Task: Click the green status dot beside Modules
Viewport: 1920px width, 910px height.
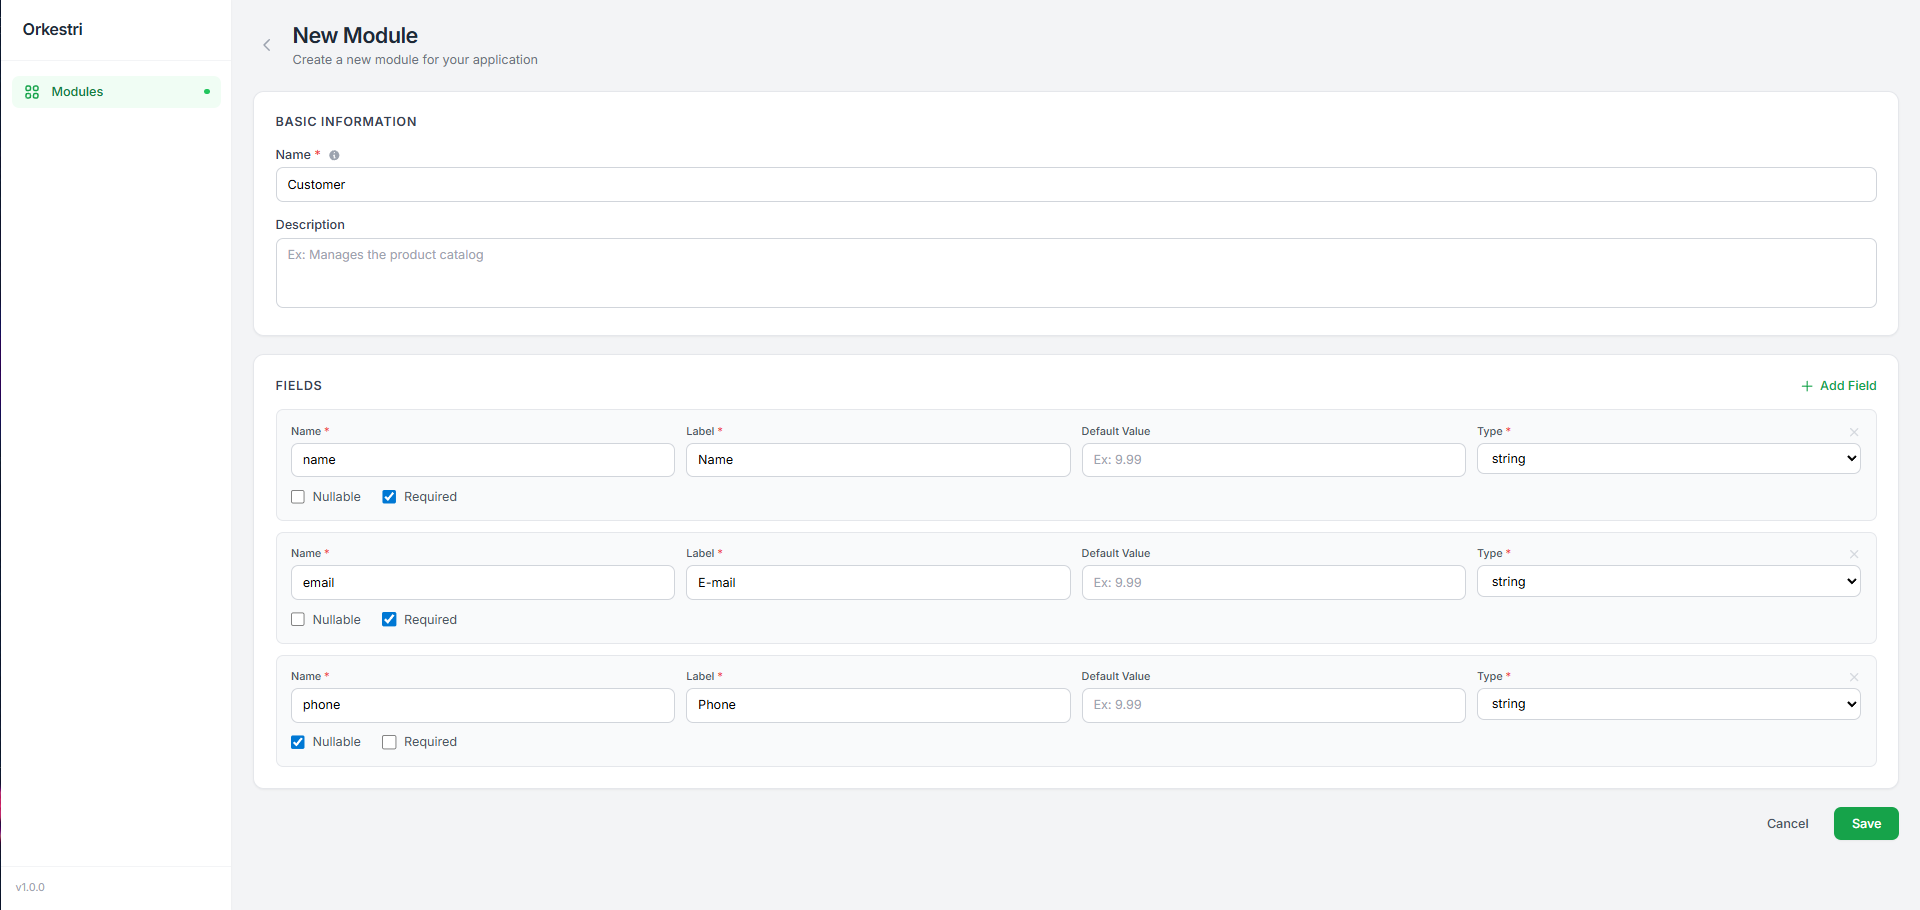Action: point(206,91)
